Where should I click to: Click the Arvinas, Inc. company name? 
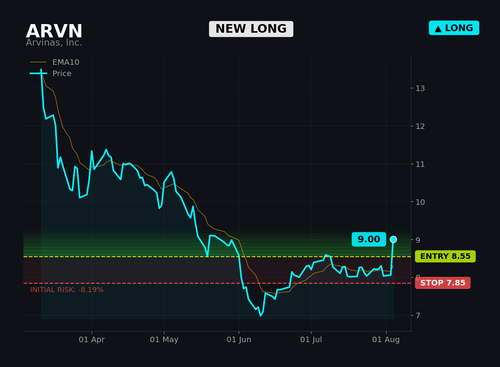[54, 43]
